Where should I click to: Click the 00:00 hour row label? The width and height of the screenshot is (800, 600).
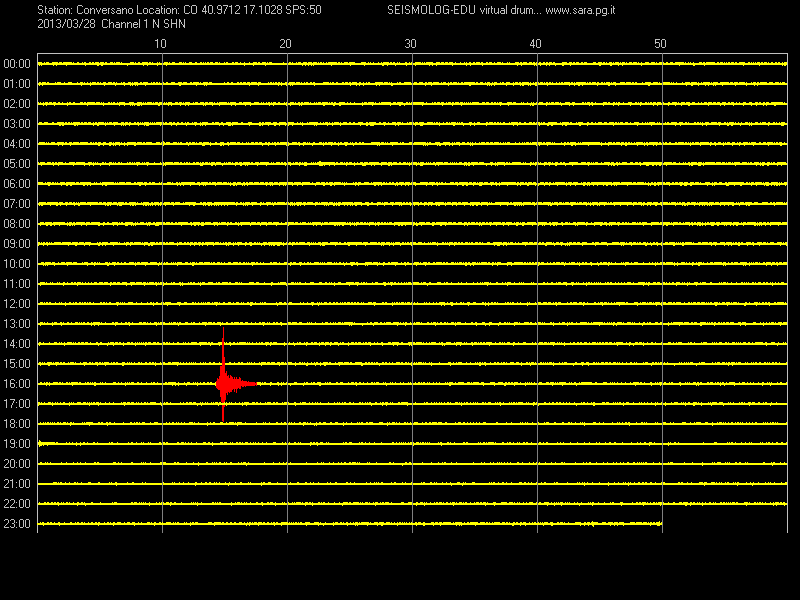[17, 64]
